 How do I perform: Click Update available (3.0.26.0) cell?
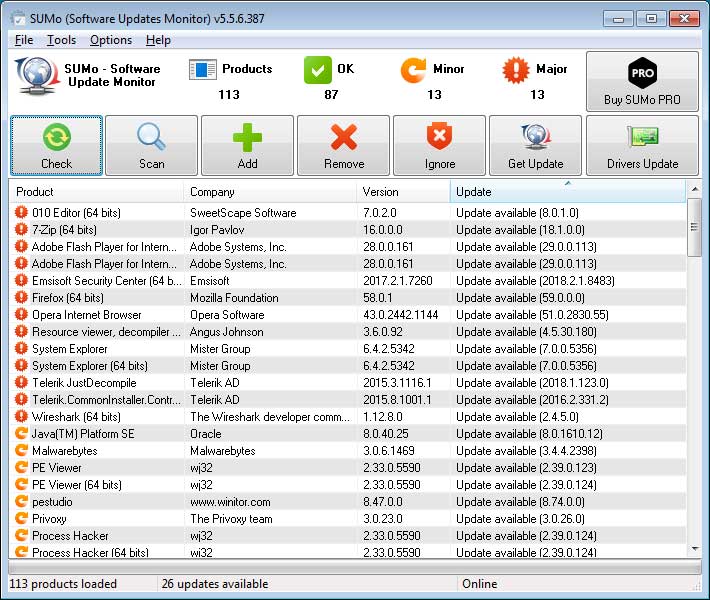click(x=520, y=519)
